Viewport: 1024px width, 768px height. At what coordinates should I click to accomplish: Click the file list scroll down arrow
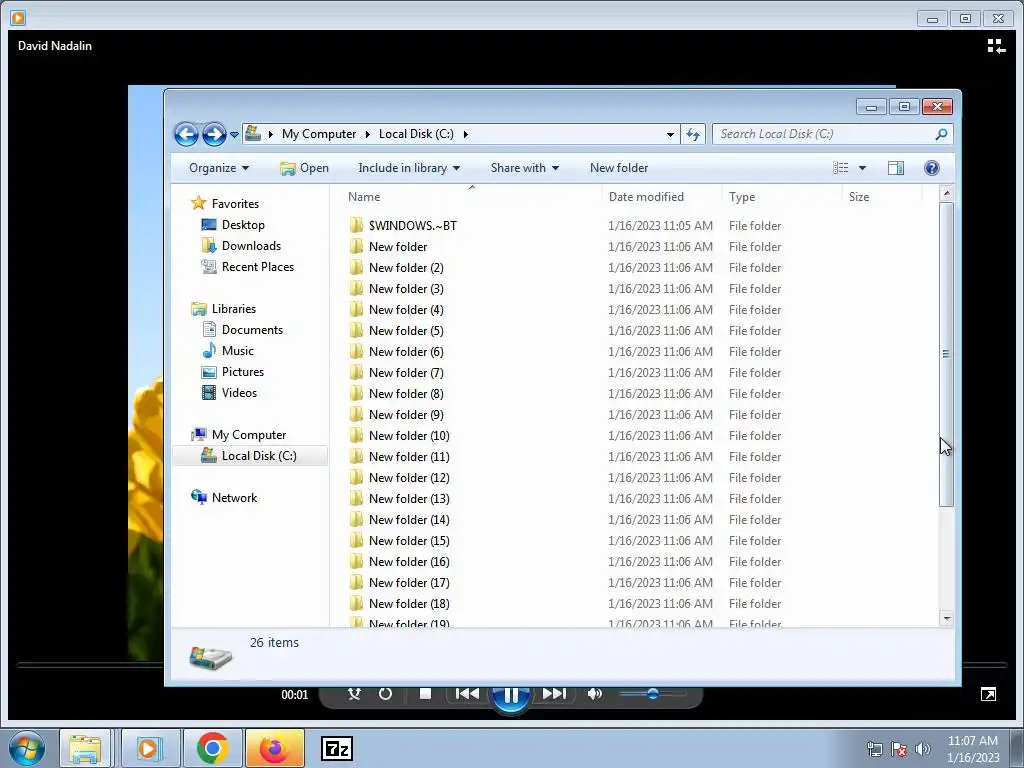[x=946, y=618]
